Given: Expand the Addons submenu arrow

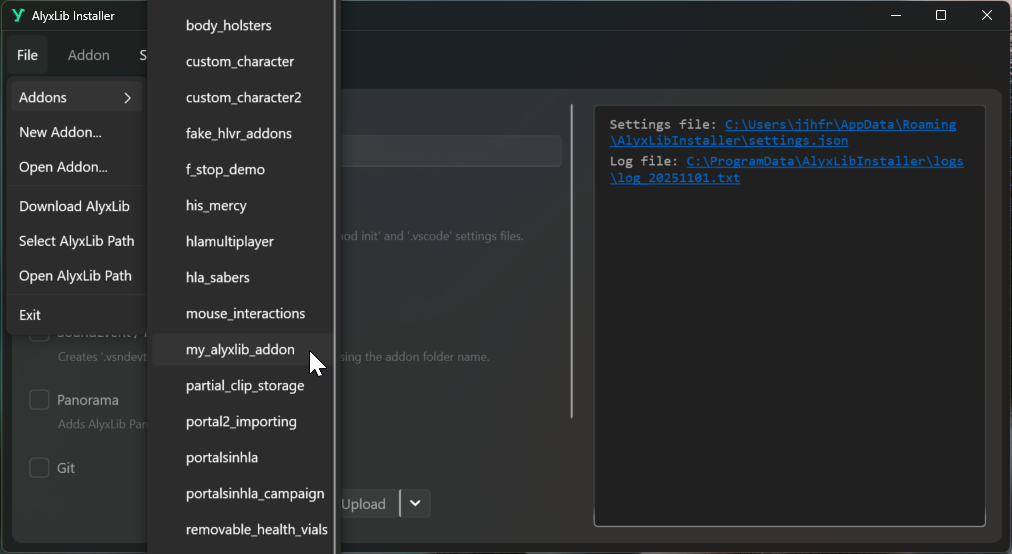Looking at the screenshot, I should click(x=127, y=98).
